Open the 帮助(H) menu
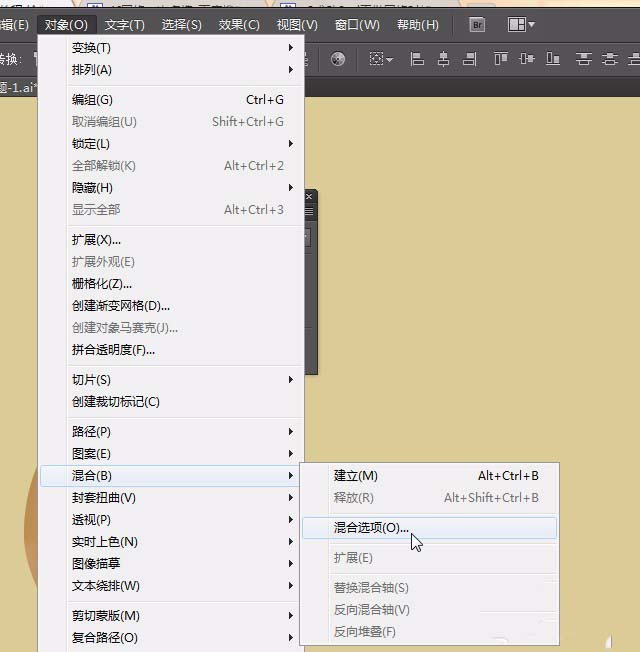This screenshot has height=652, width=640. 418,25
